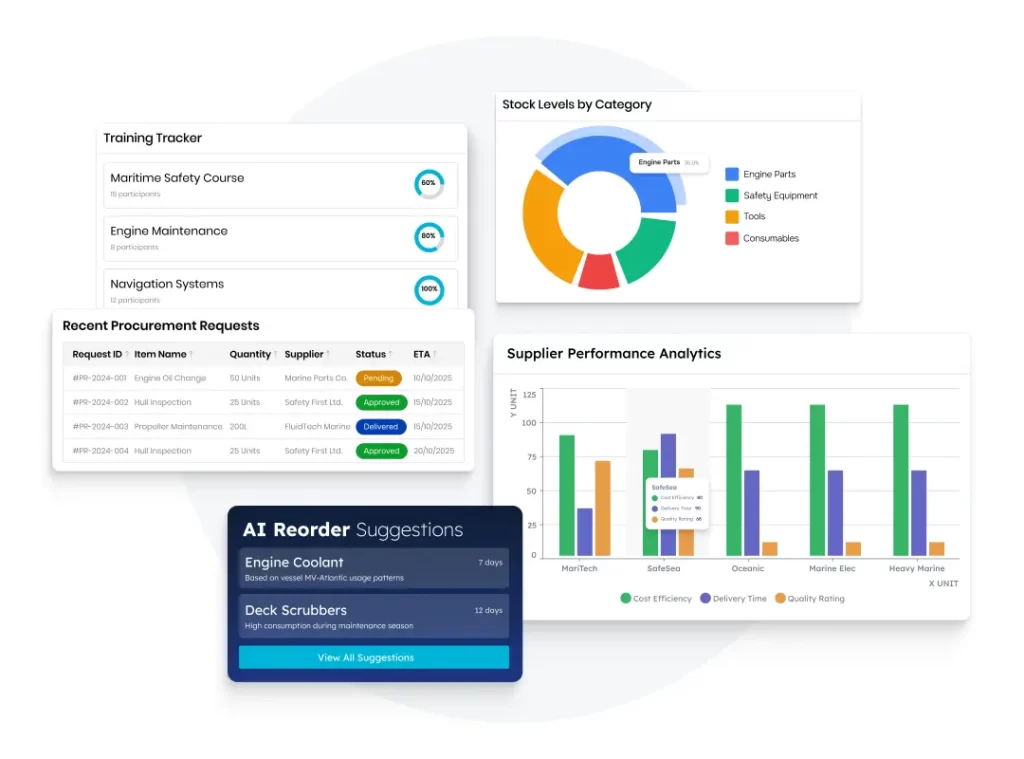Open the Engine Coolant reorder suggestion
Image resolution: width=1024 pixels, height=759 pixels.
[x=374, y=568]
